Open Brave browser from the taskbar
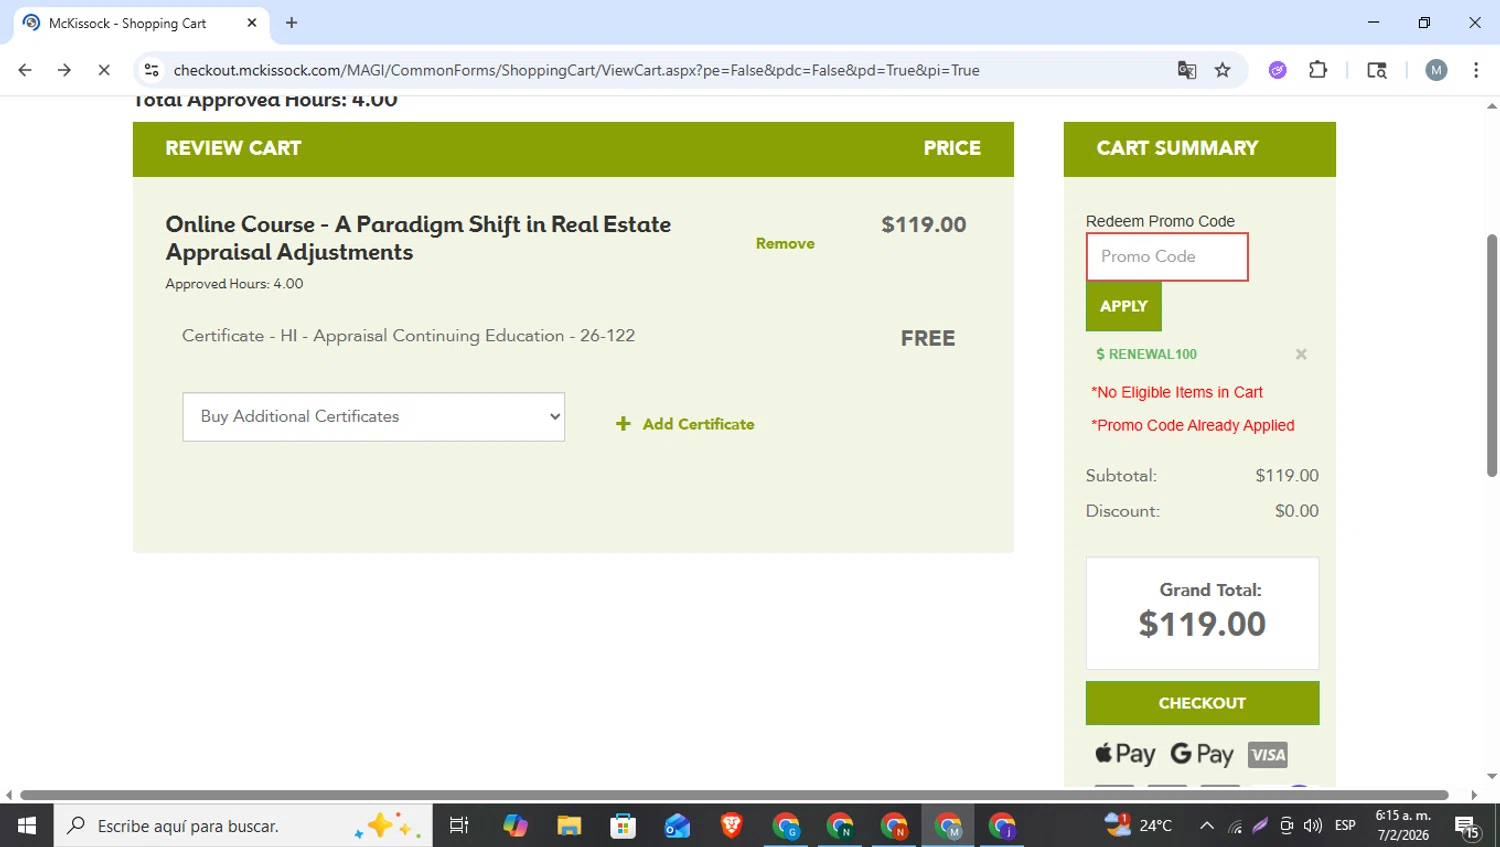 tap(731, 826)
